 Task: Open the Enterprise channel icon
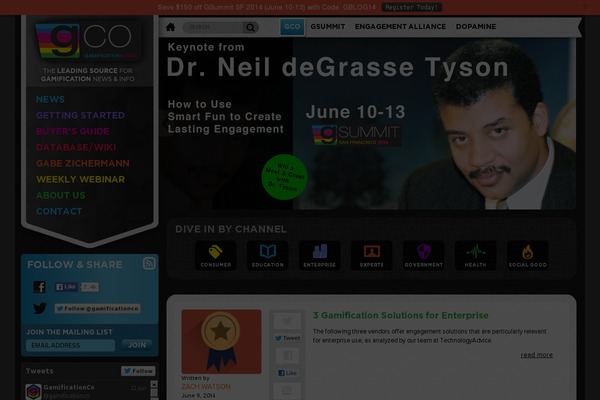(320, 256)
